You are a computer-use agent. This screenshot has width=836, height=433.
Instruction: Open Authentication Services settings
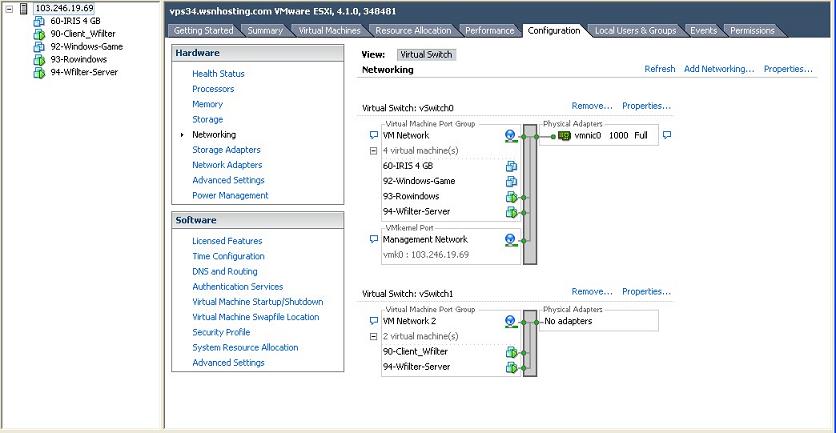click(x=238, y=286)
